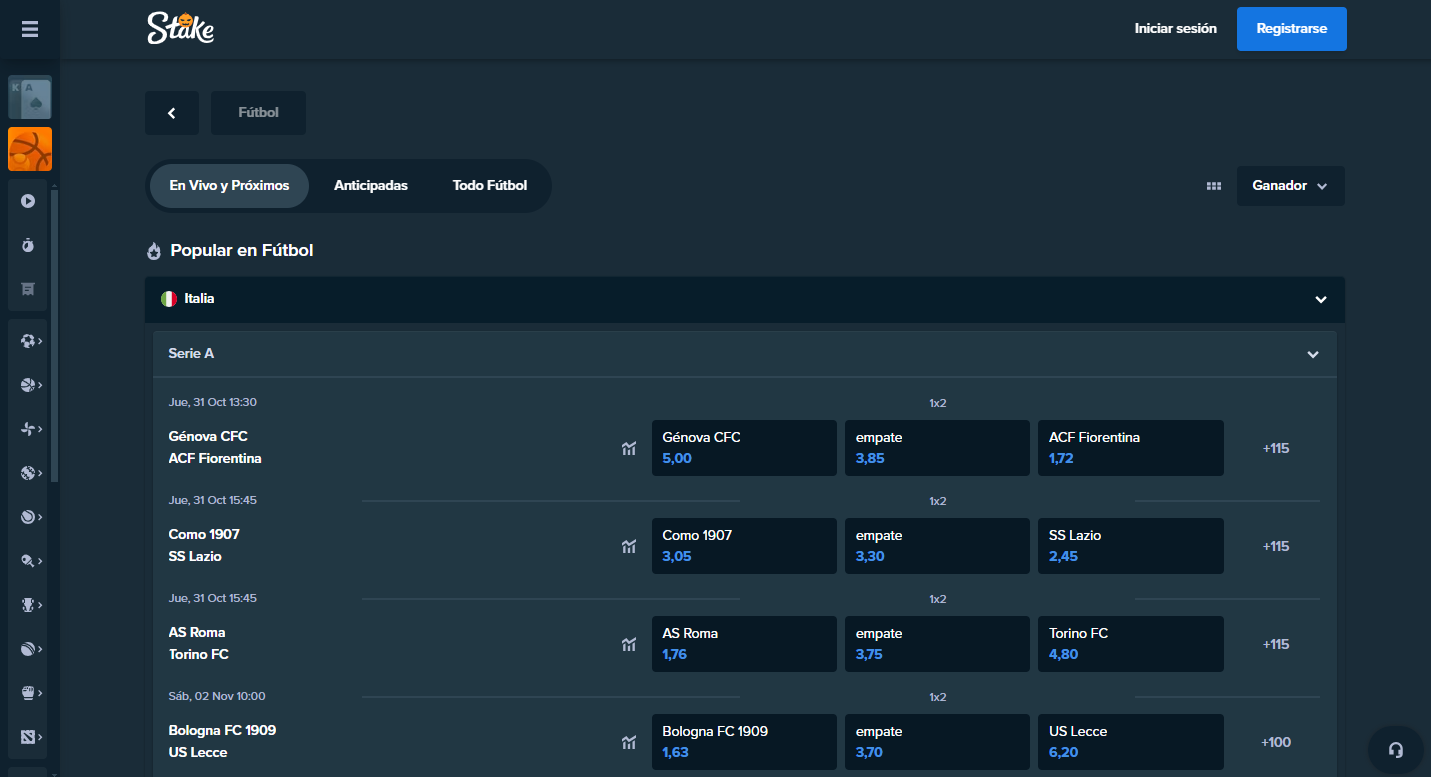Show +115 more markets for Génova CFC match
1431x777 pixels.
click(1276, 448)
